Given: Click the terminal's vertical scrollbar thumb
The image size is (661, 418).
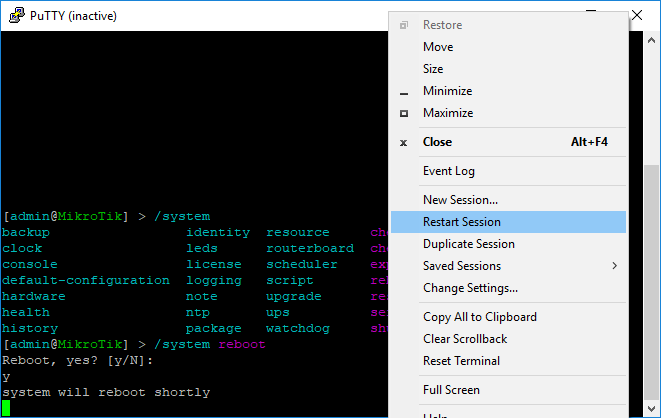Looking at the screenshot, I should [651, 290].
